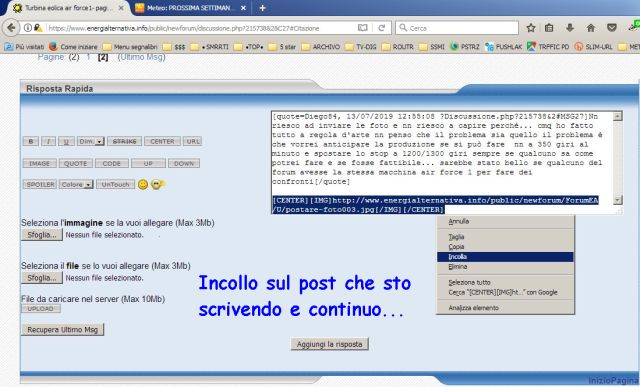The height and width of the screenshot is (387, 640).
Task: Open the 5 star bookmarks folder
Action: tap(282, 47)
